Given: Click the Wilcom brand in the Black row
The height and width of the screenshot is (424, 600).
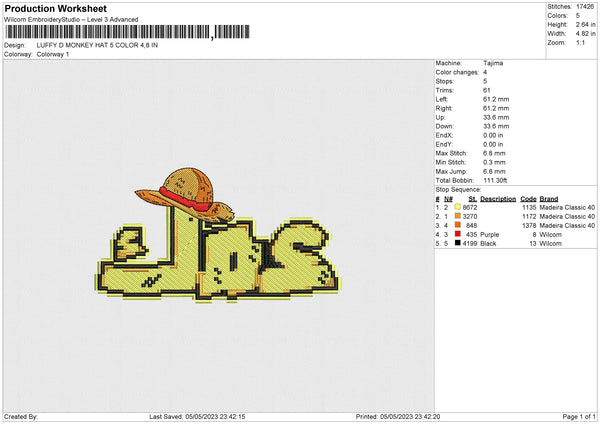Looking at the screenshot, I should 550,243.
